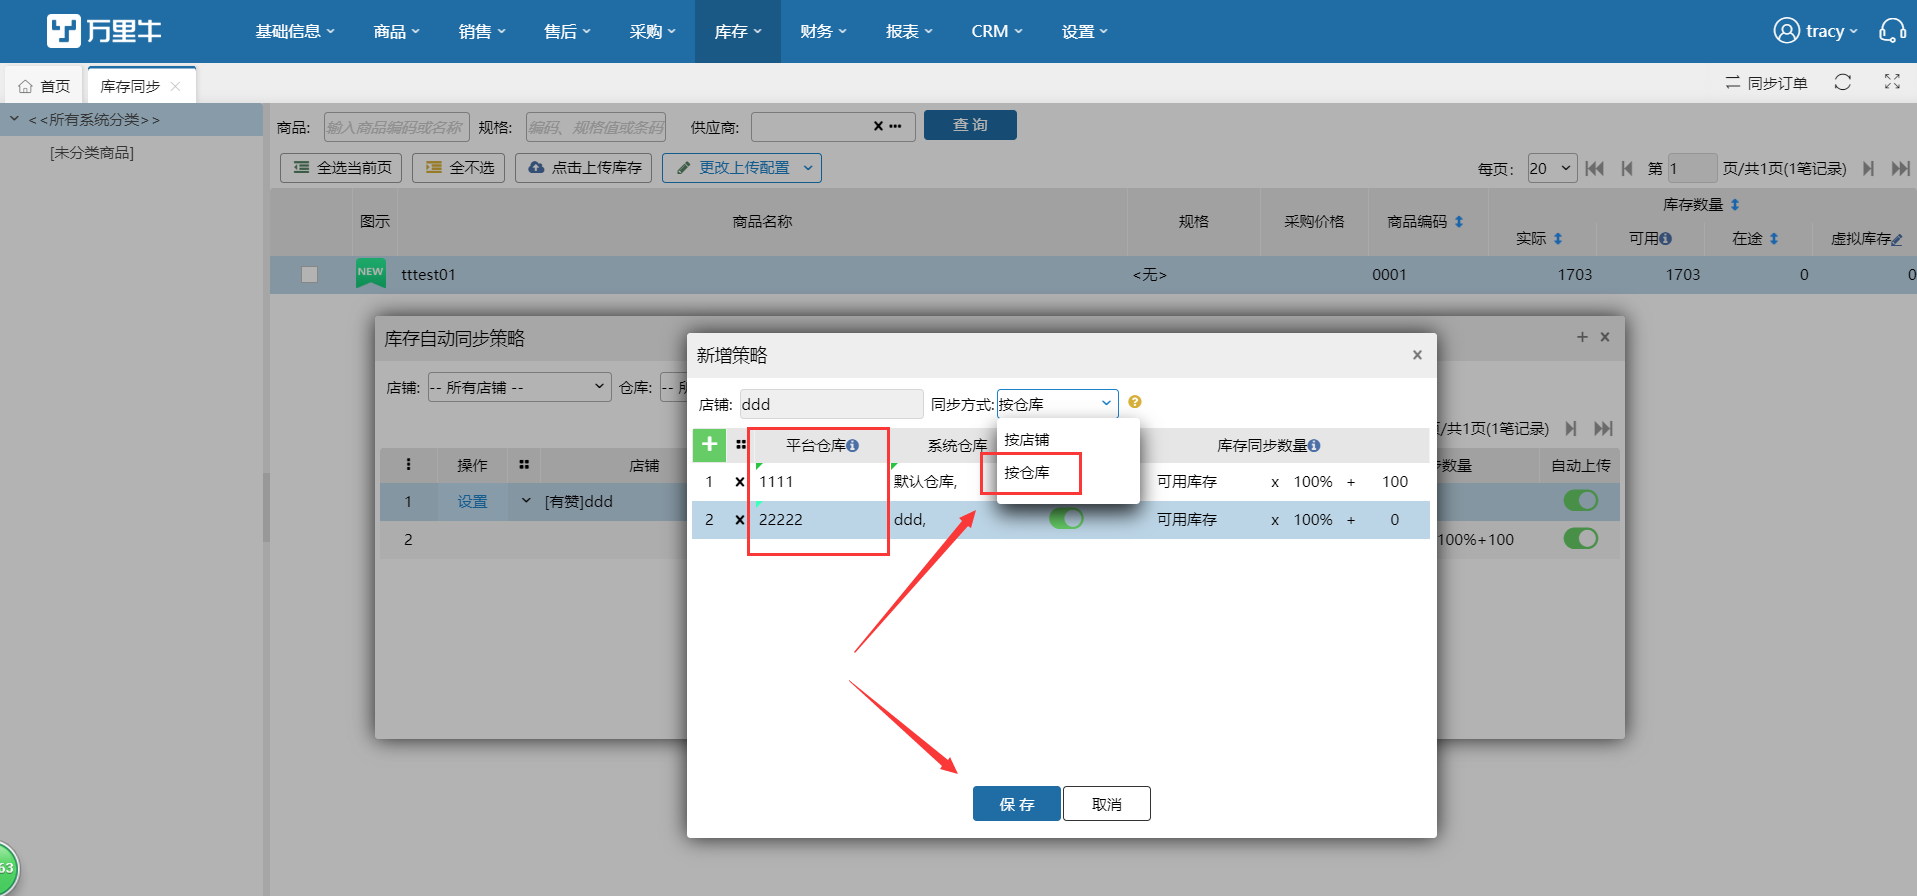
Task: Click the 设置 link in row 1
Action: [x=472, y=501]
